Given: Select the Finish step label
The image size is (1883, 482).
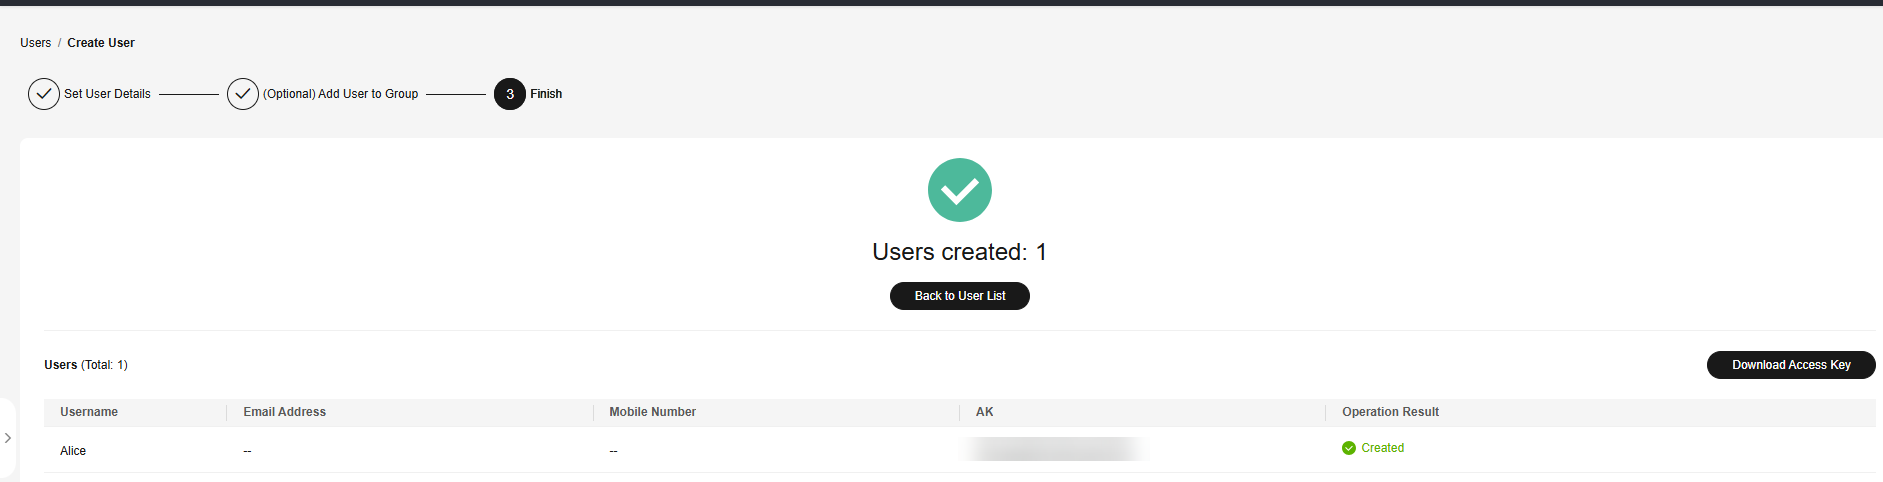Looking at the screenshot, I should [546, 94].
